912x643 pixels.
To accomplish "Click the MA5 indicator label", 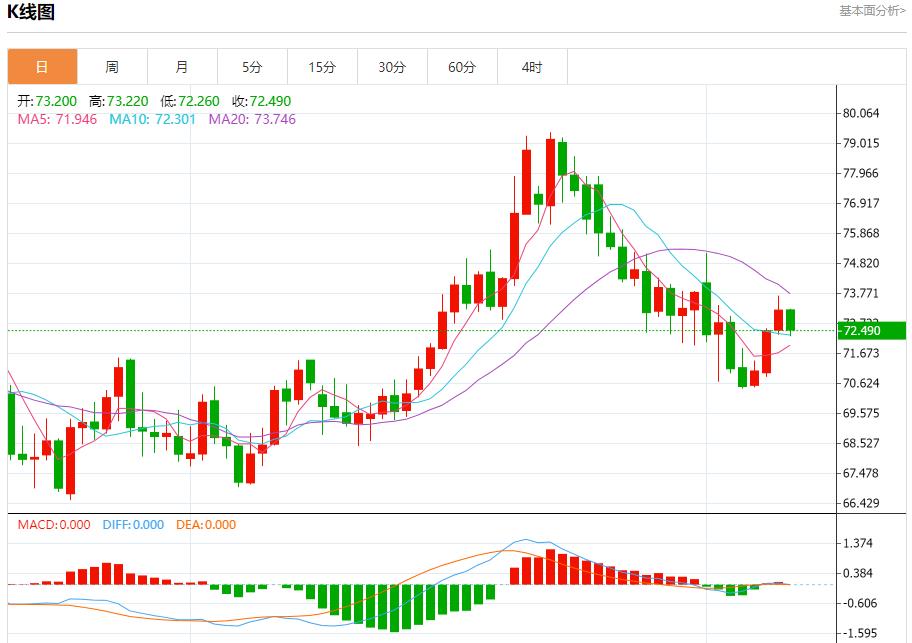I will tap(58, 119).
